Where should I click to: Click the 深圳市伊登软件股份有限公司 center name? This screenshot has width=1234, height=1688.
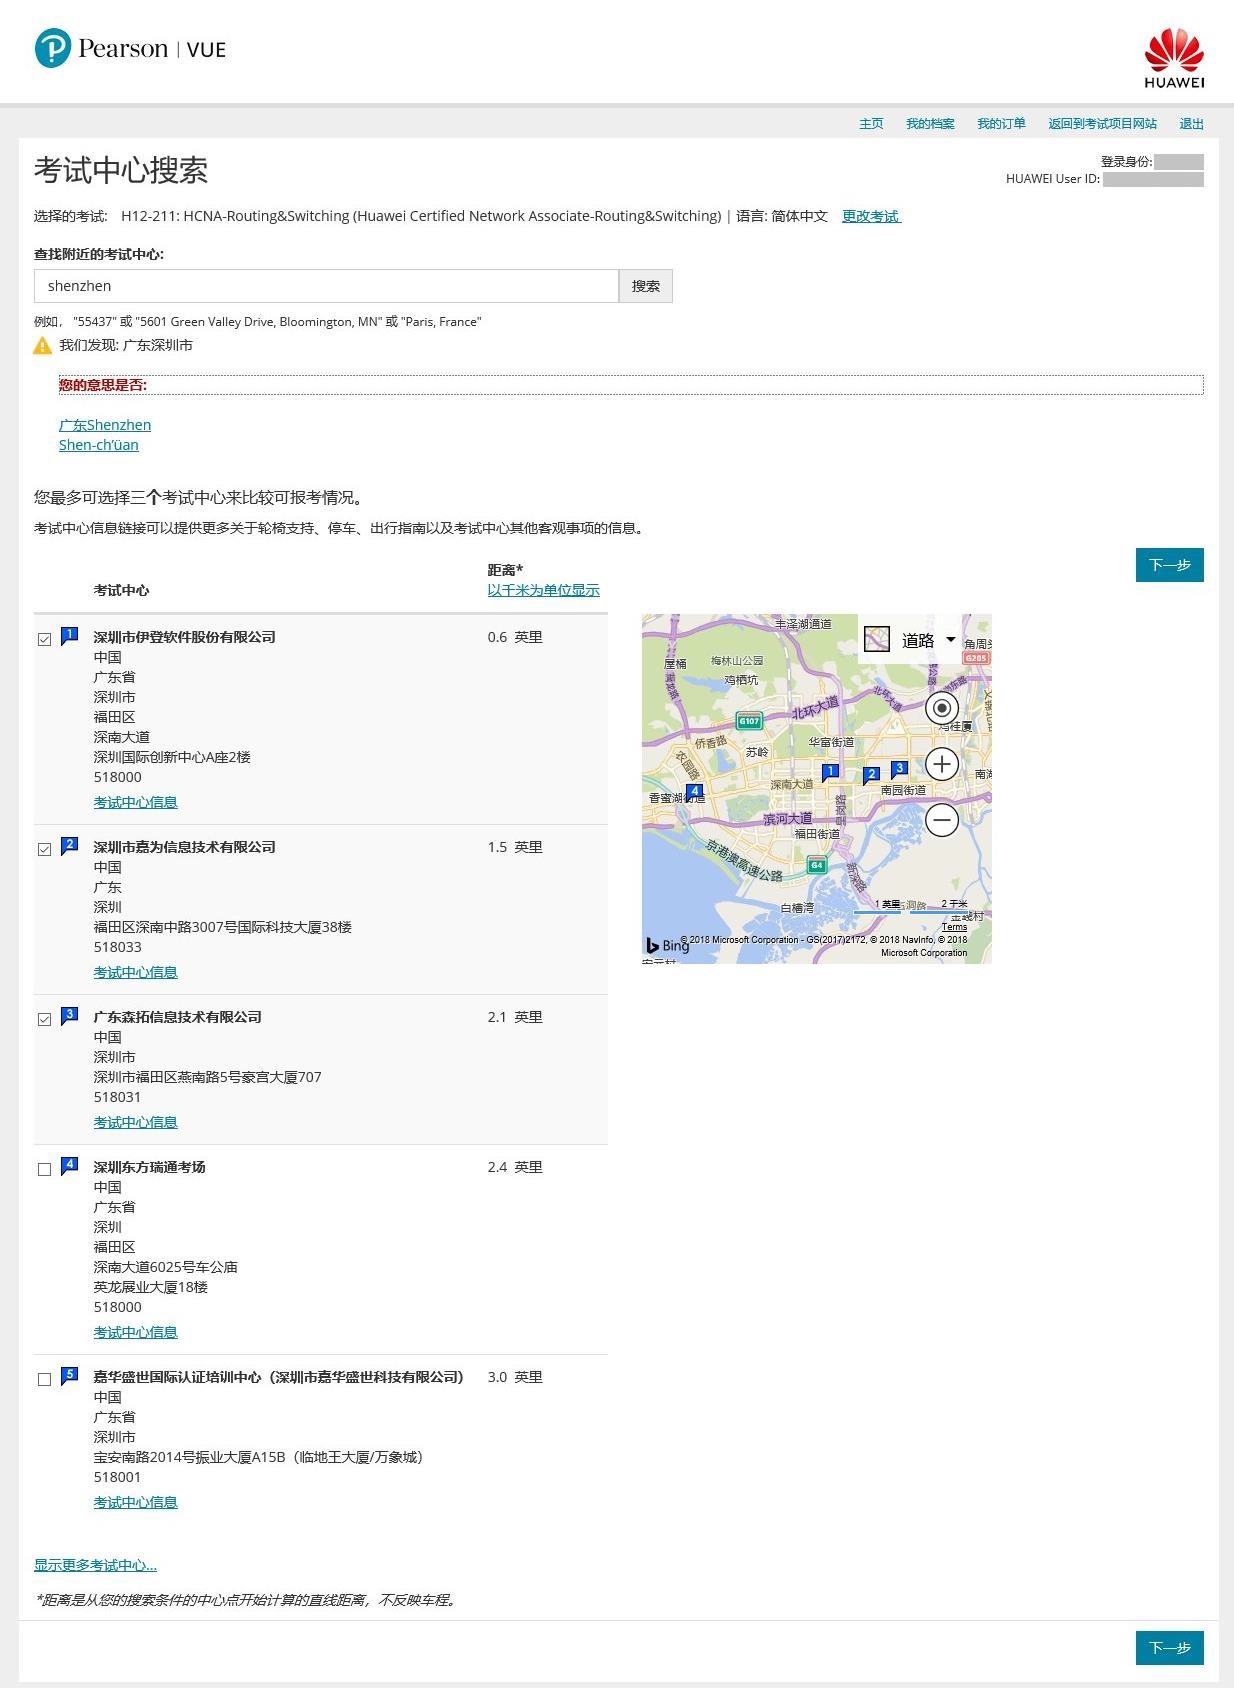[185, 637]
